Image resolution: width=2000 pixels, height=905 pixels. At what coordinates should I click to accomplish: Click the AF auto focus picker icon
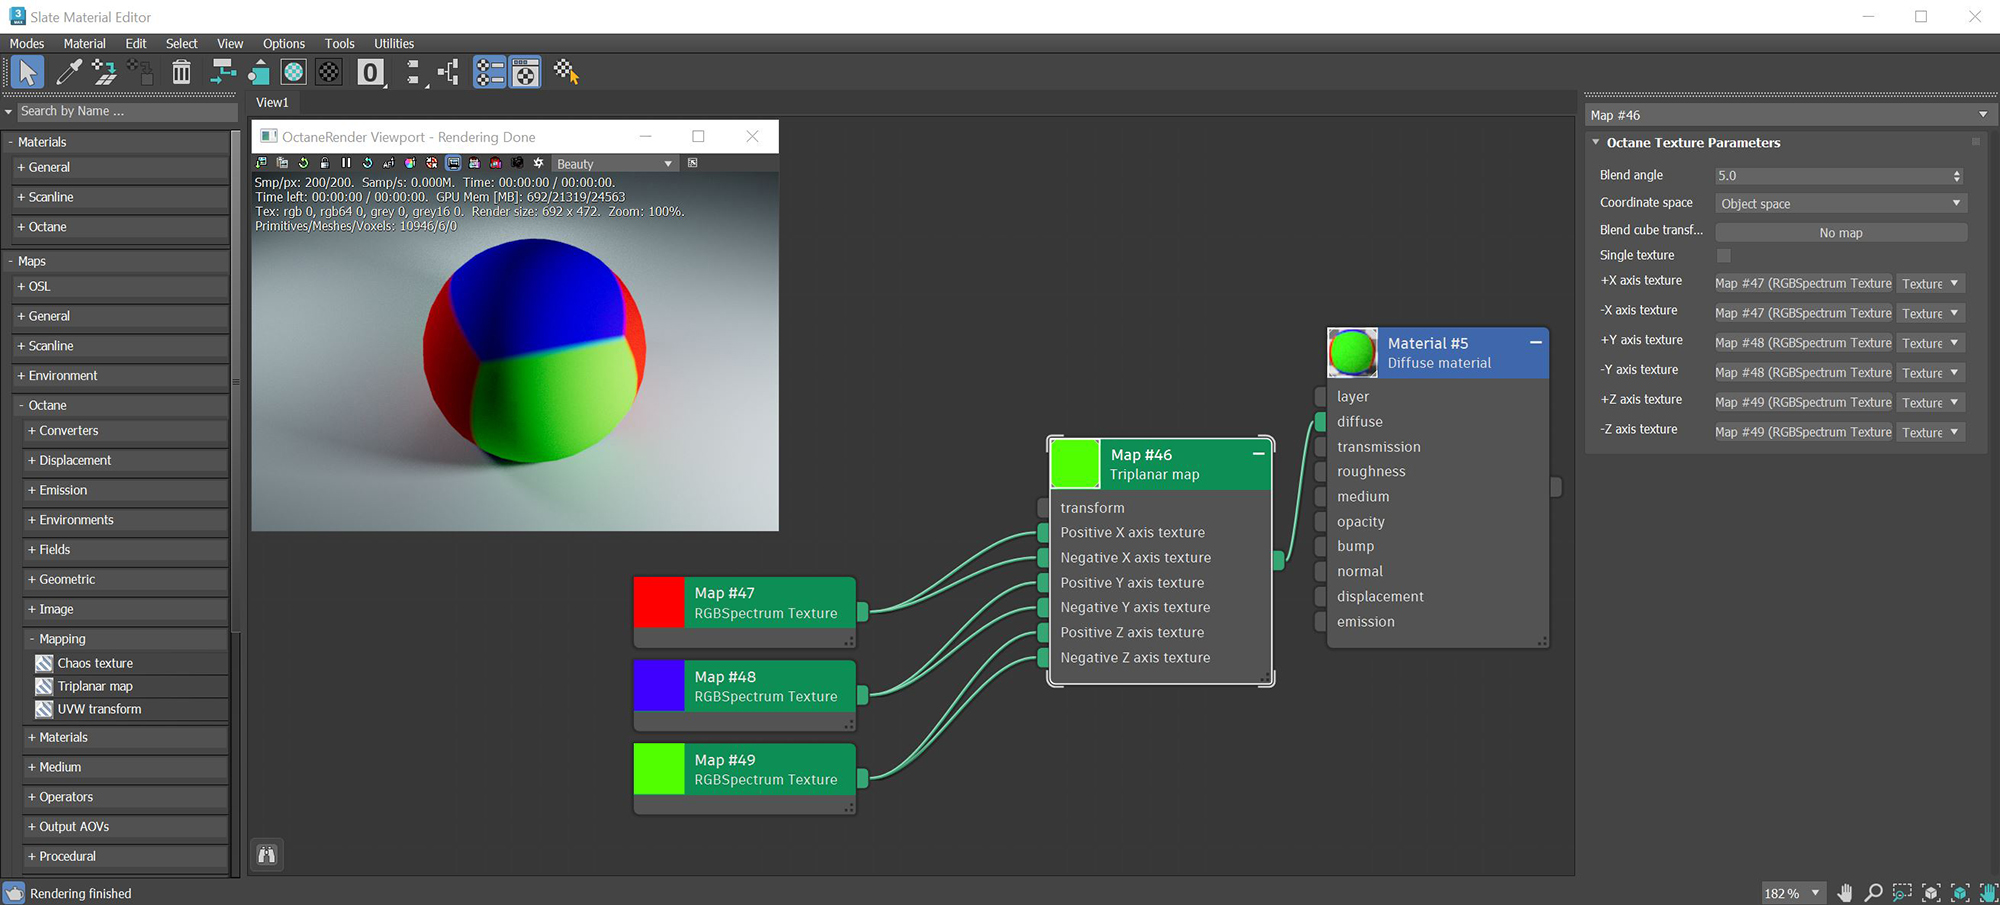click(x=389, y=163)
